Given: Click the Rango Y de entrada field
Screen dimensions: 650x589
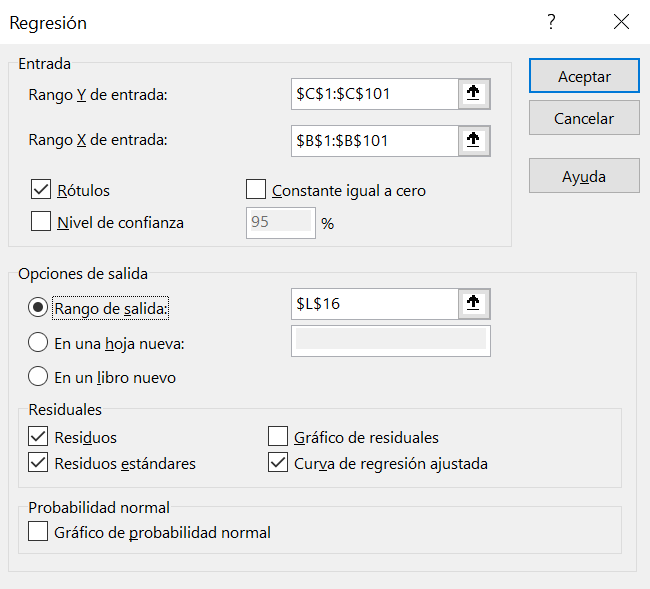Looking at the screenshot, I should point(372,94).
